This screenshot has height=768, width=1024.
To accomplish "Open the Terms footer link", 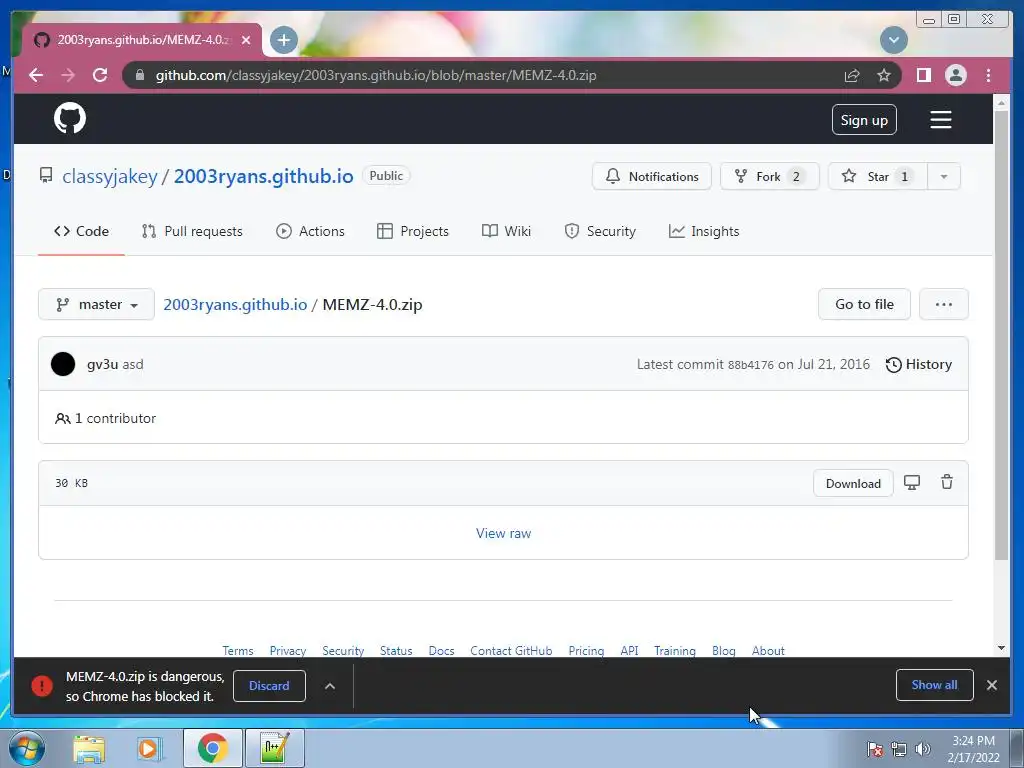I will click(238, 650).
